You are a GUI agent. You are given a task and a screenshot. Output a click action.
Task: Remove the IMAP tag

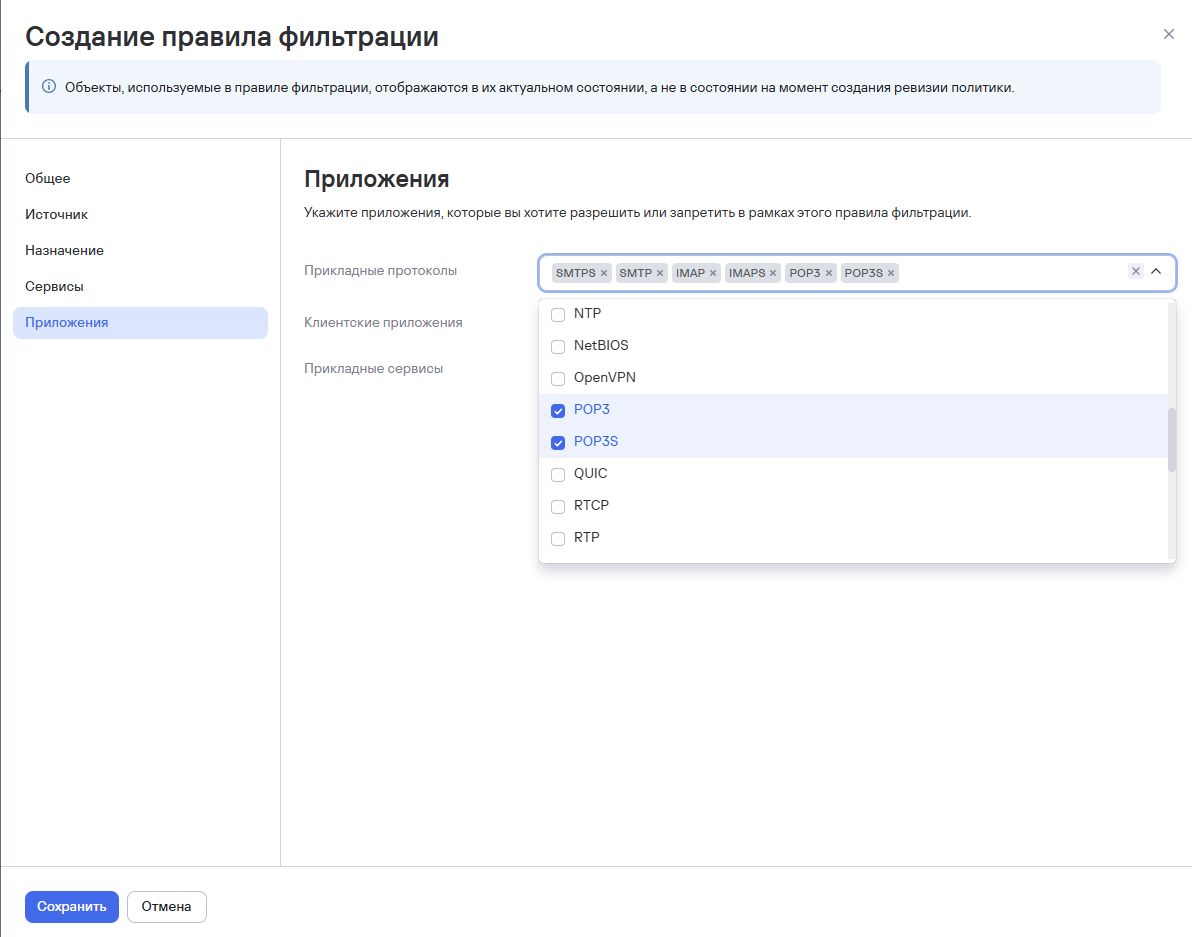point(713,273)
